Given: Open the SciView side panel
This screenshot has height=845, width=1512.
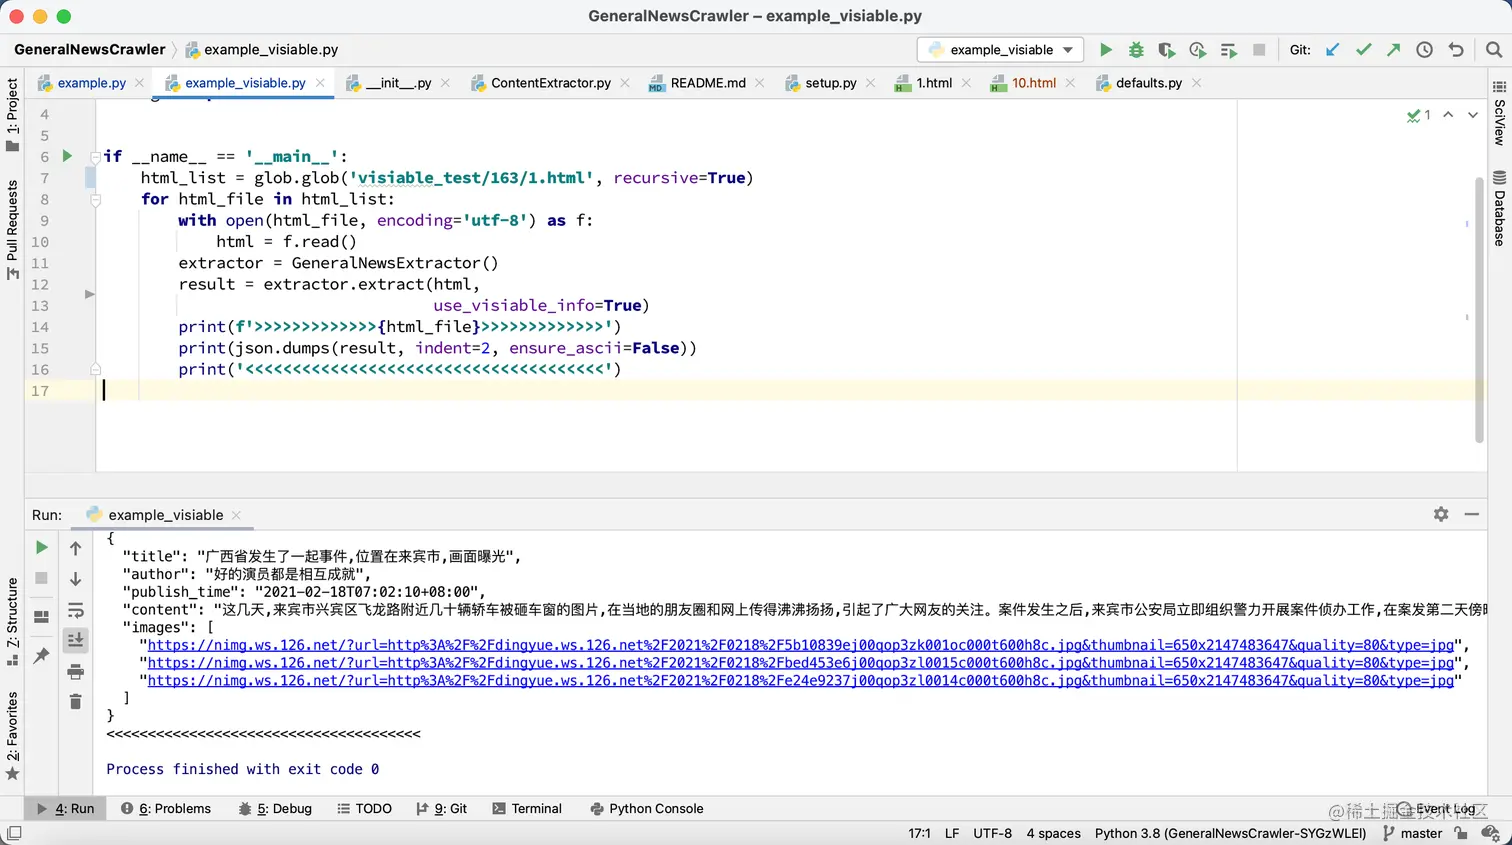Looking at the screenshot, I should pyautogui.click(x=1499, y=113).
